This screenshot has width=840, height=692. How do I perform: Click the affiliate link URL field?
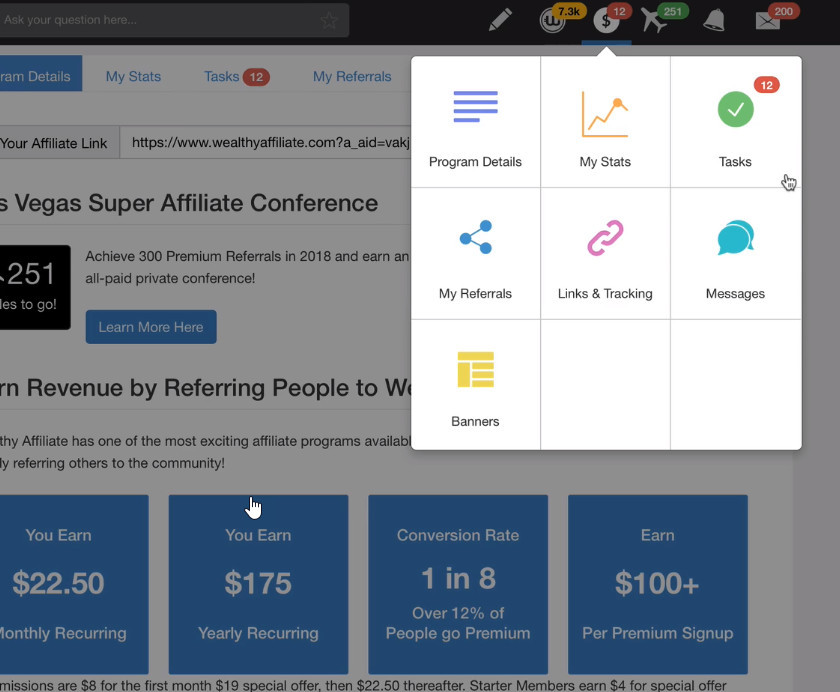pyautogui.click(x=265, y=142)
